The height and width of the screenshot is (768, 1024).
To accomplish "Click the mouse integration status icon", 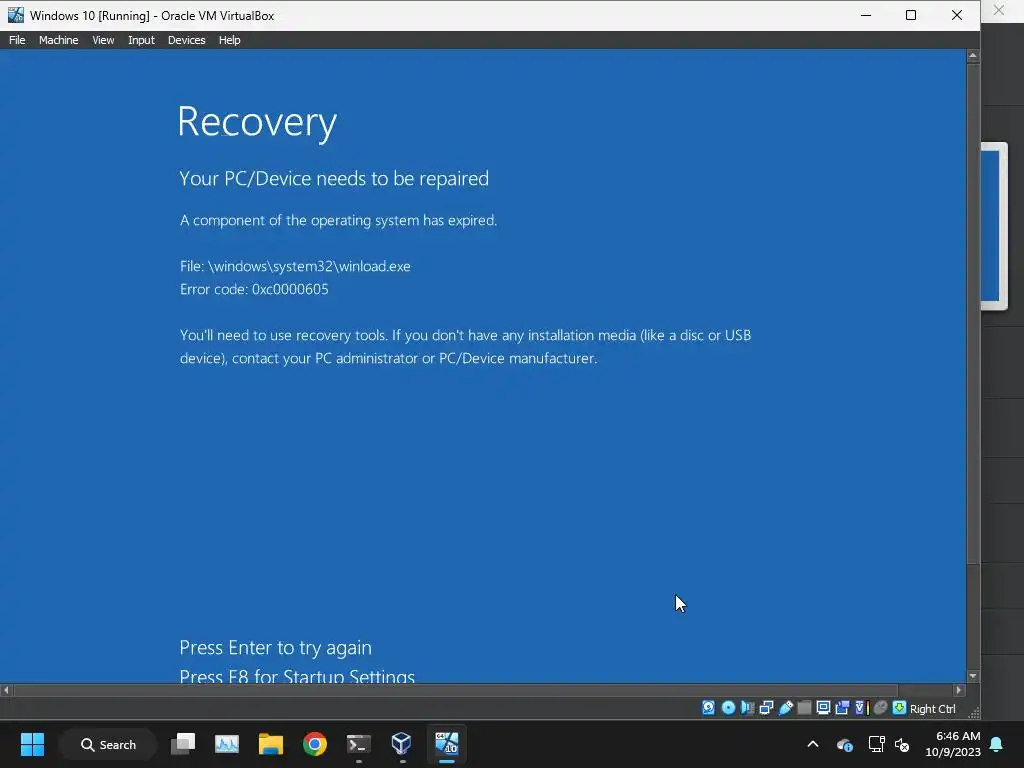I will [x=880, y=708].
